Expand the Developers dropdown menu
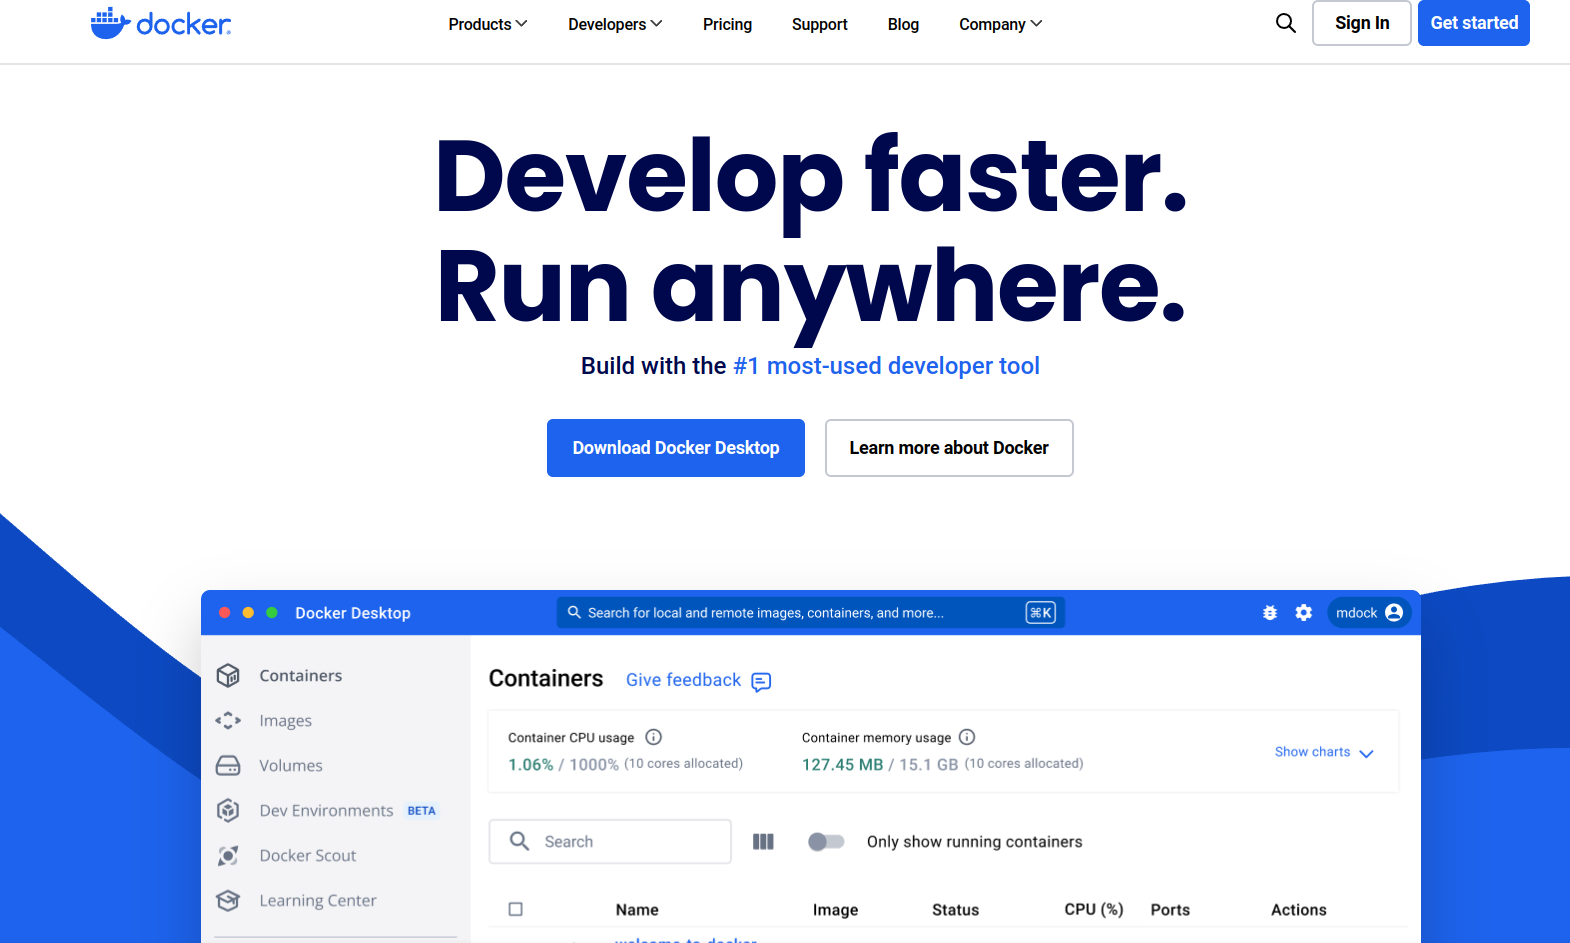The height and width of the screenshot is (943, 1570). tap(615, 24)
